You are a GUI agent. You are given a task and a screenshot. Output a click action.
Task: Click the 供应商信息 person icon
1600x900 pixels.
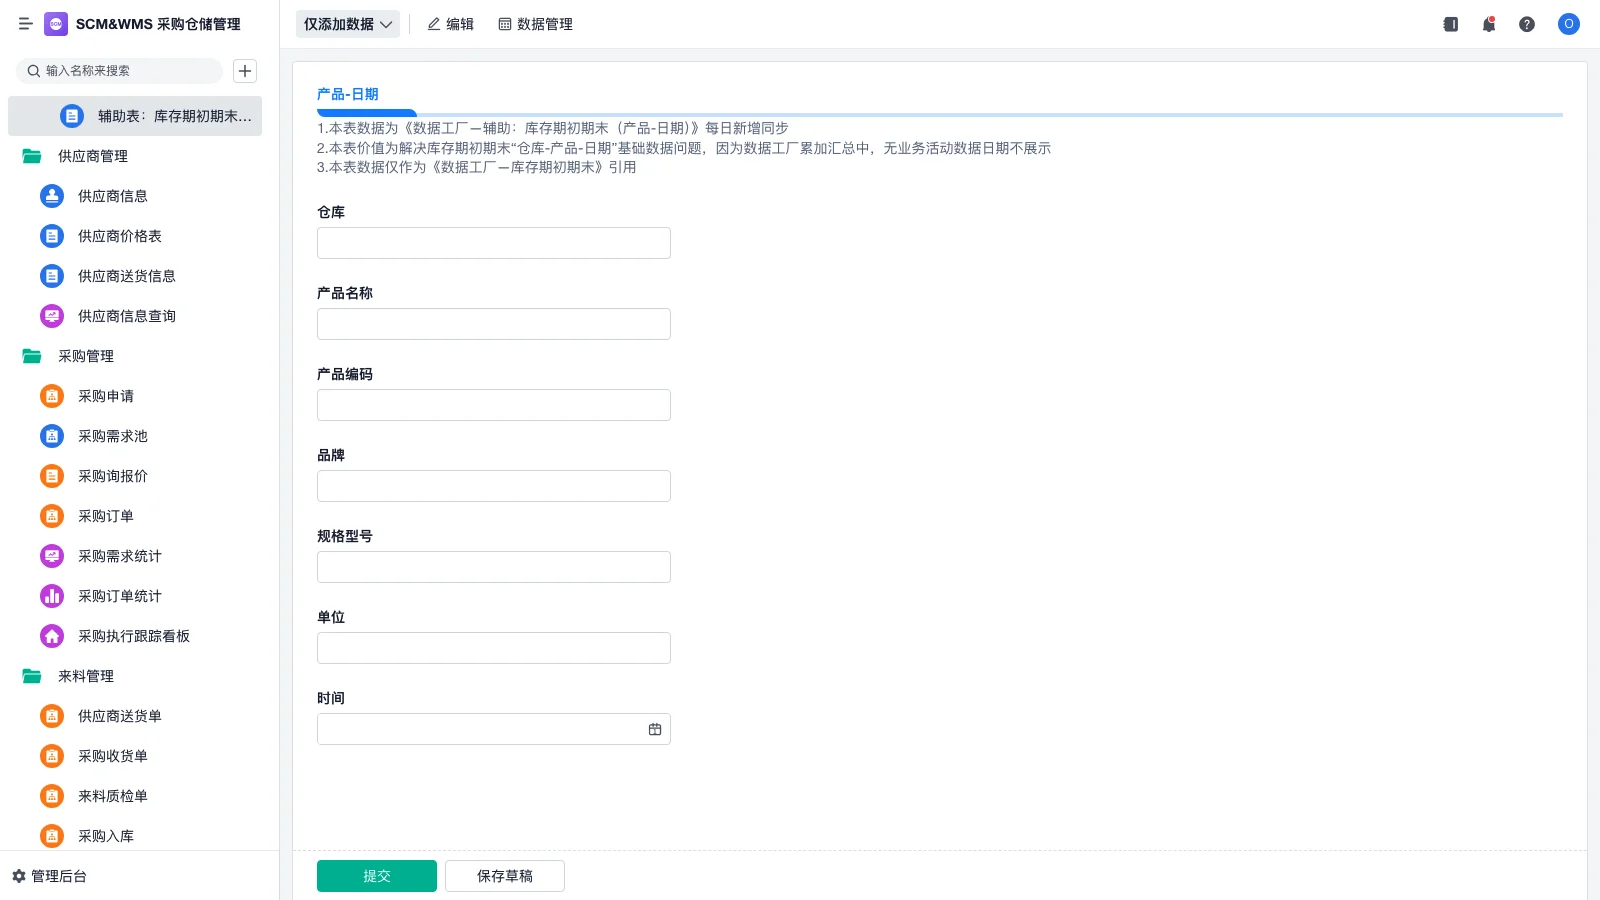52,196
